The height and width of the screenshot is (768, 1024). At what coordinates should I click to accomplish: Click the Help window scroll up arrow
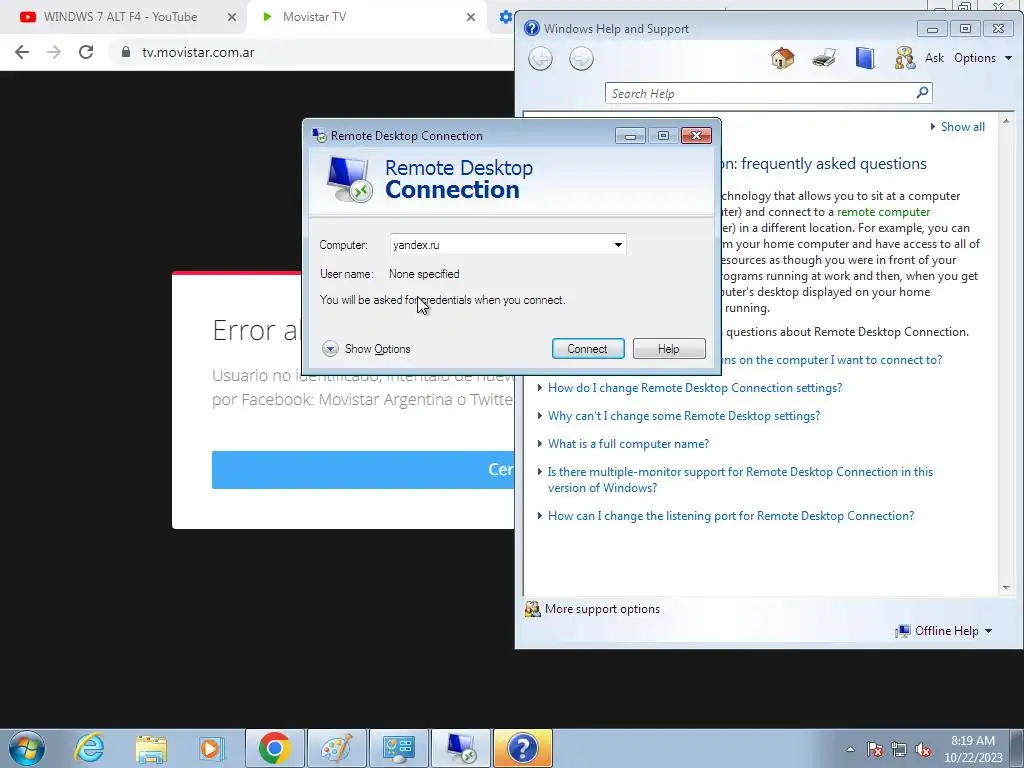(1006, 121)
